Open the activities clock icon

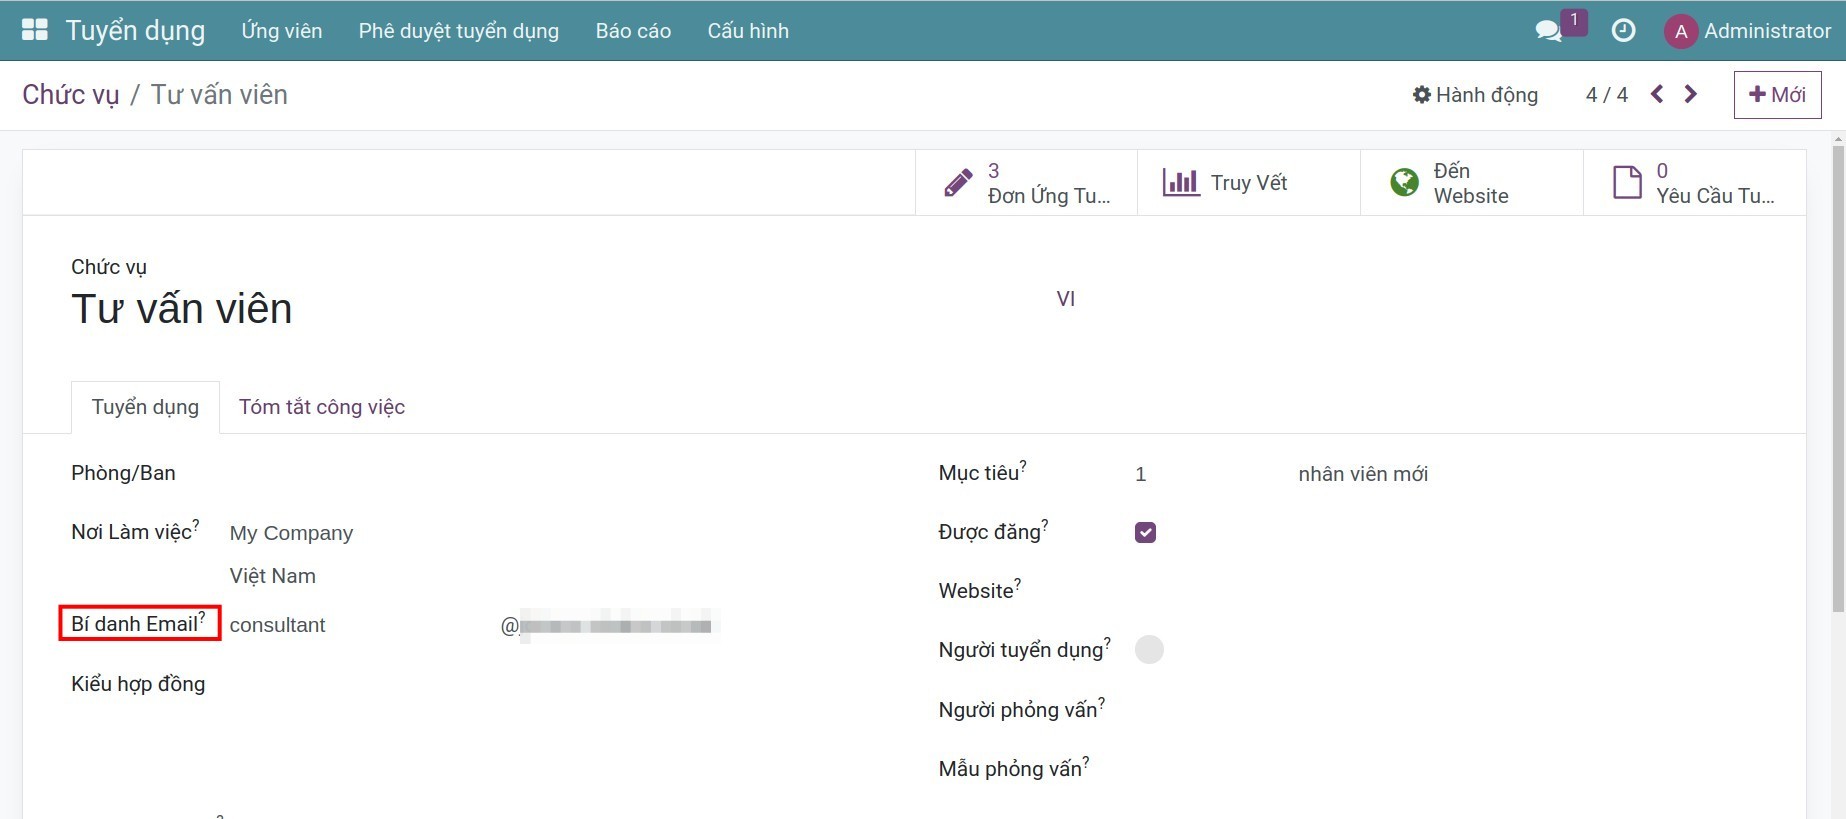[x=1623, y=31]
